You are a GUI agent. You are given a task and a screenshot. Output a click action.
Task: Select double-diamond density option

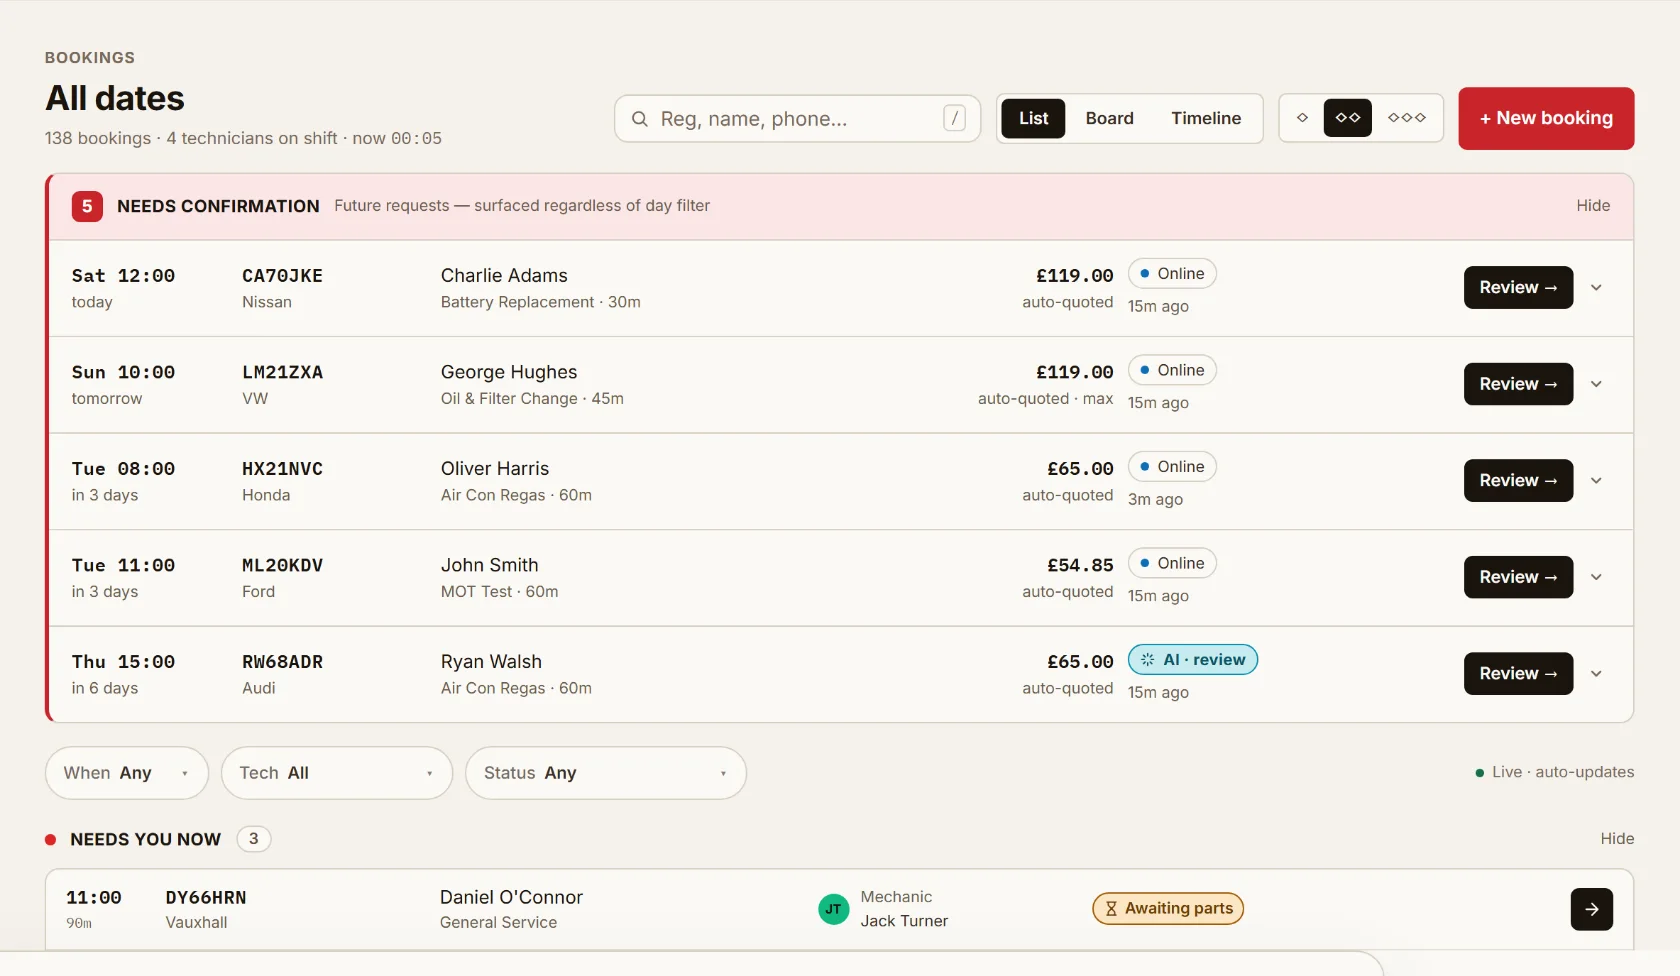1348,118
